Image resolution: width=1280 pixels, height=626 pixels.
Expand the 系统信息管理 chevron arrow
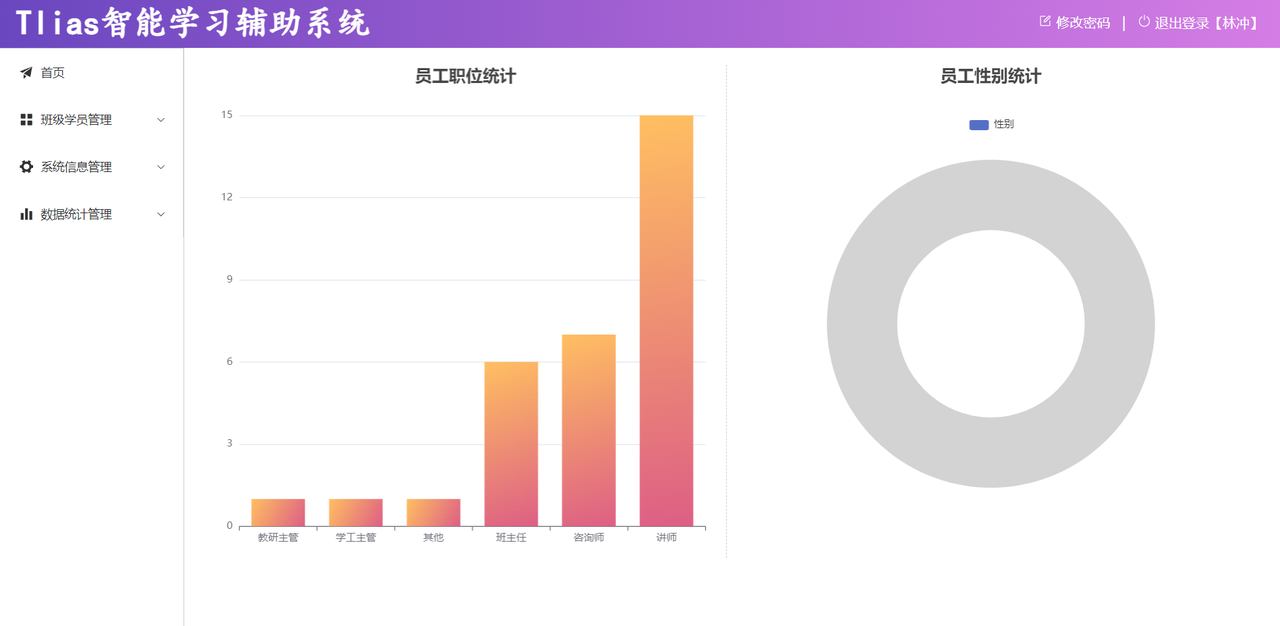[x=161, y=167]
